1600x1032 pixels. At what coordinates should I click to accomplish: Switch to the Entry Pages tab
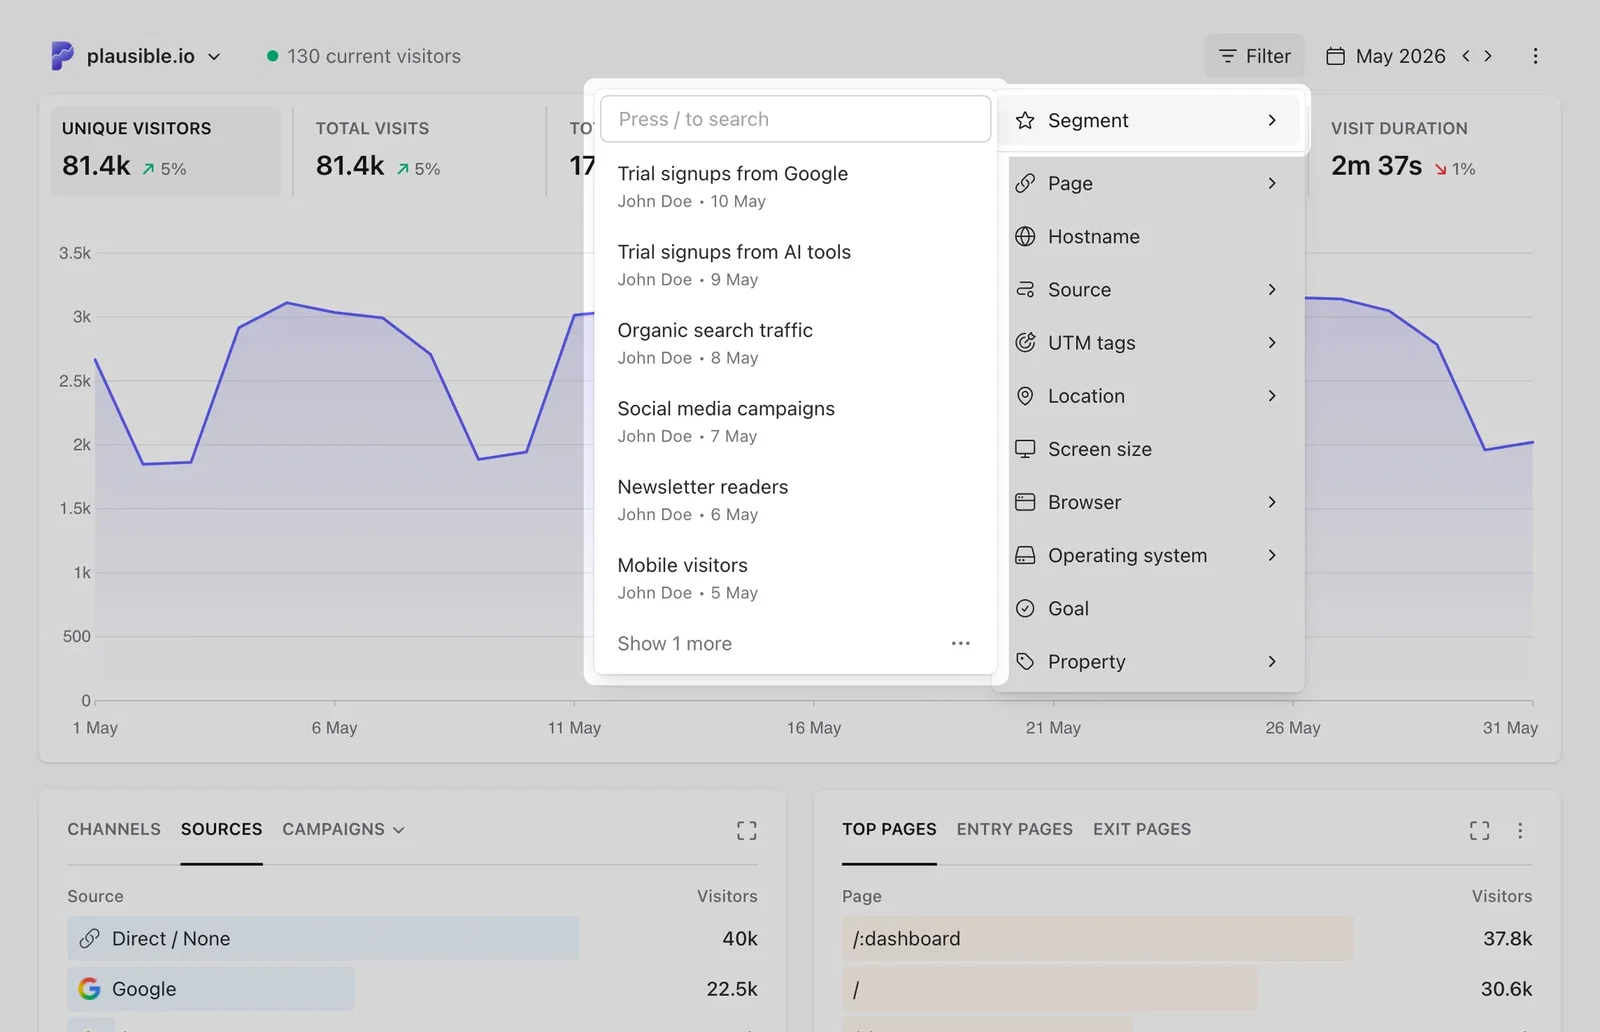point(1014,829)
